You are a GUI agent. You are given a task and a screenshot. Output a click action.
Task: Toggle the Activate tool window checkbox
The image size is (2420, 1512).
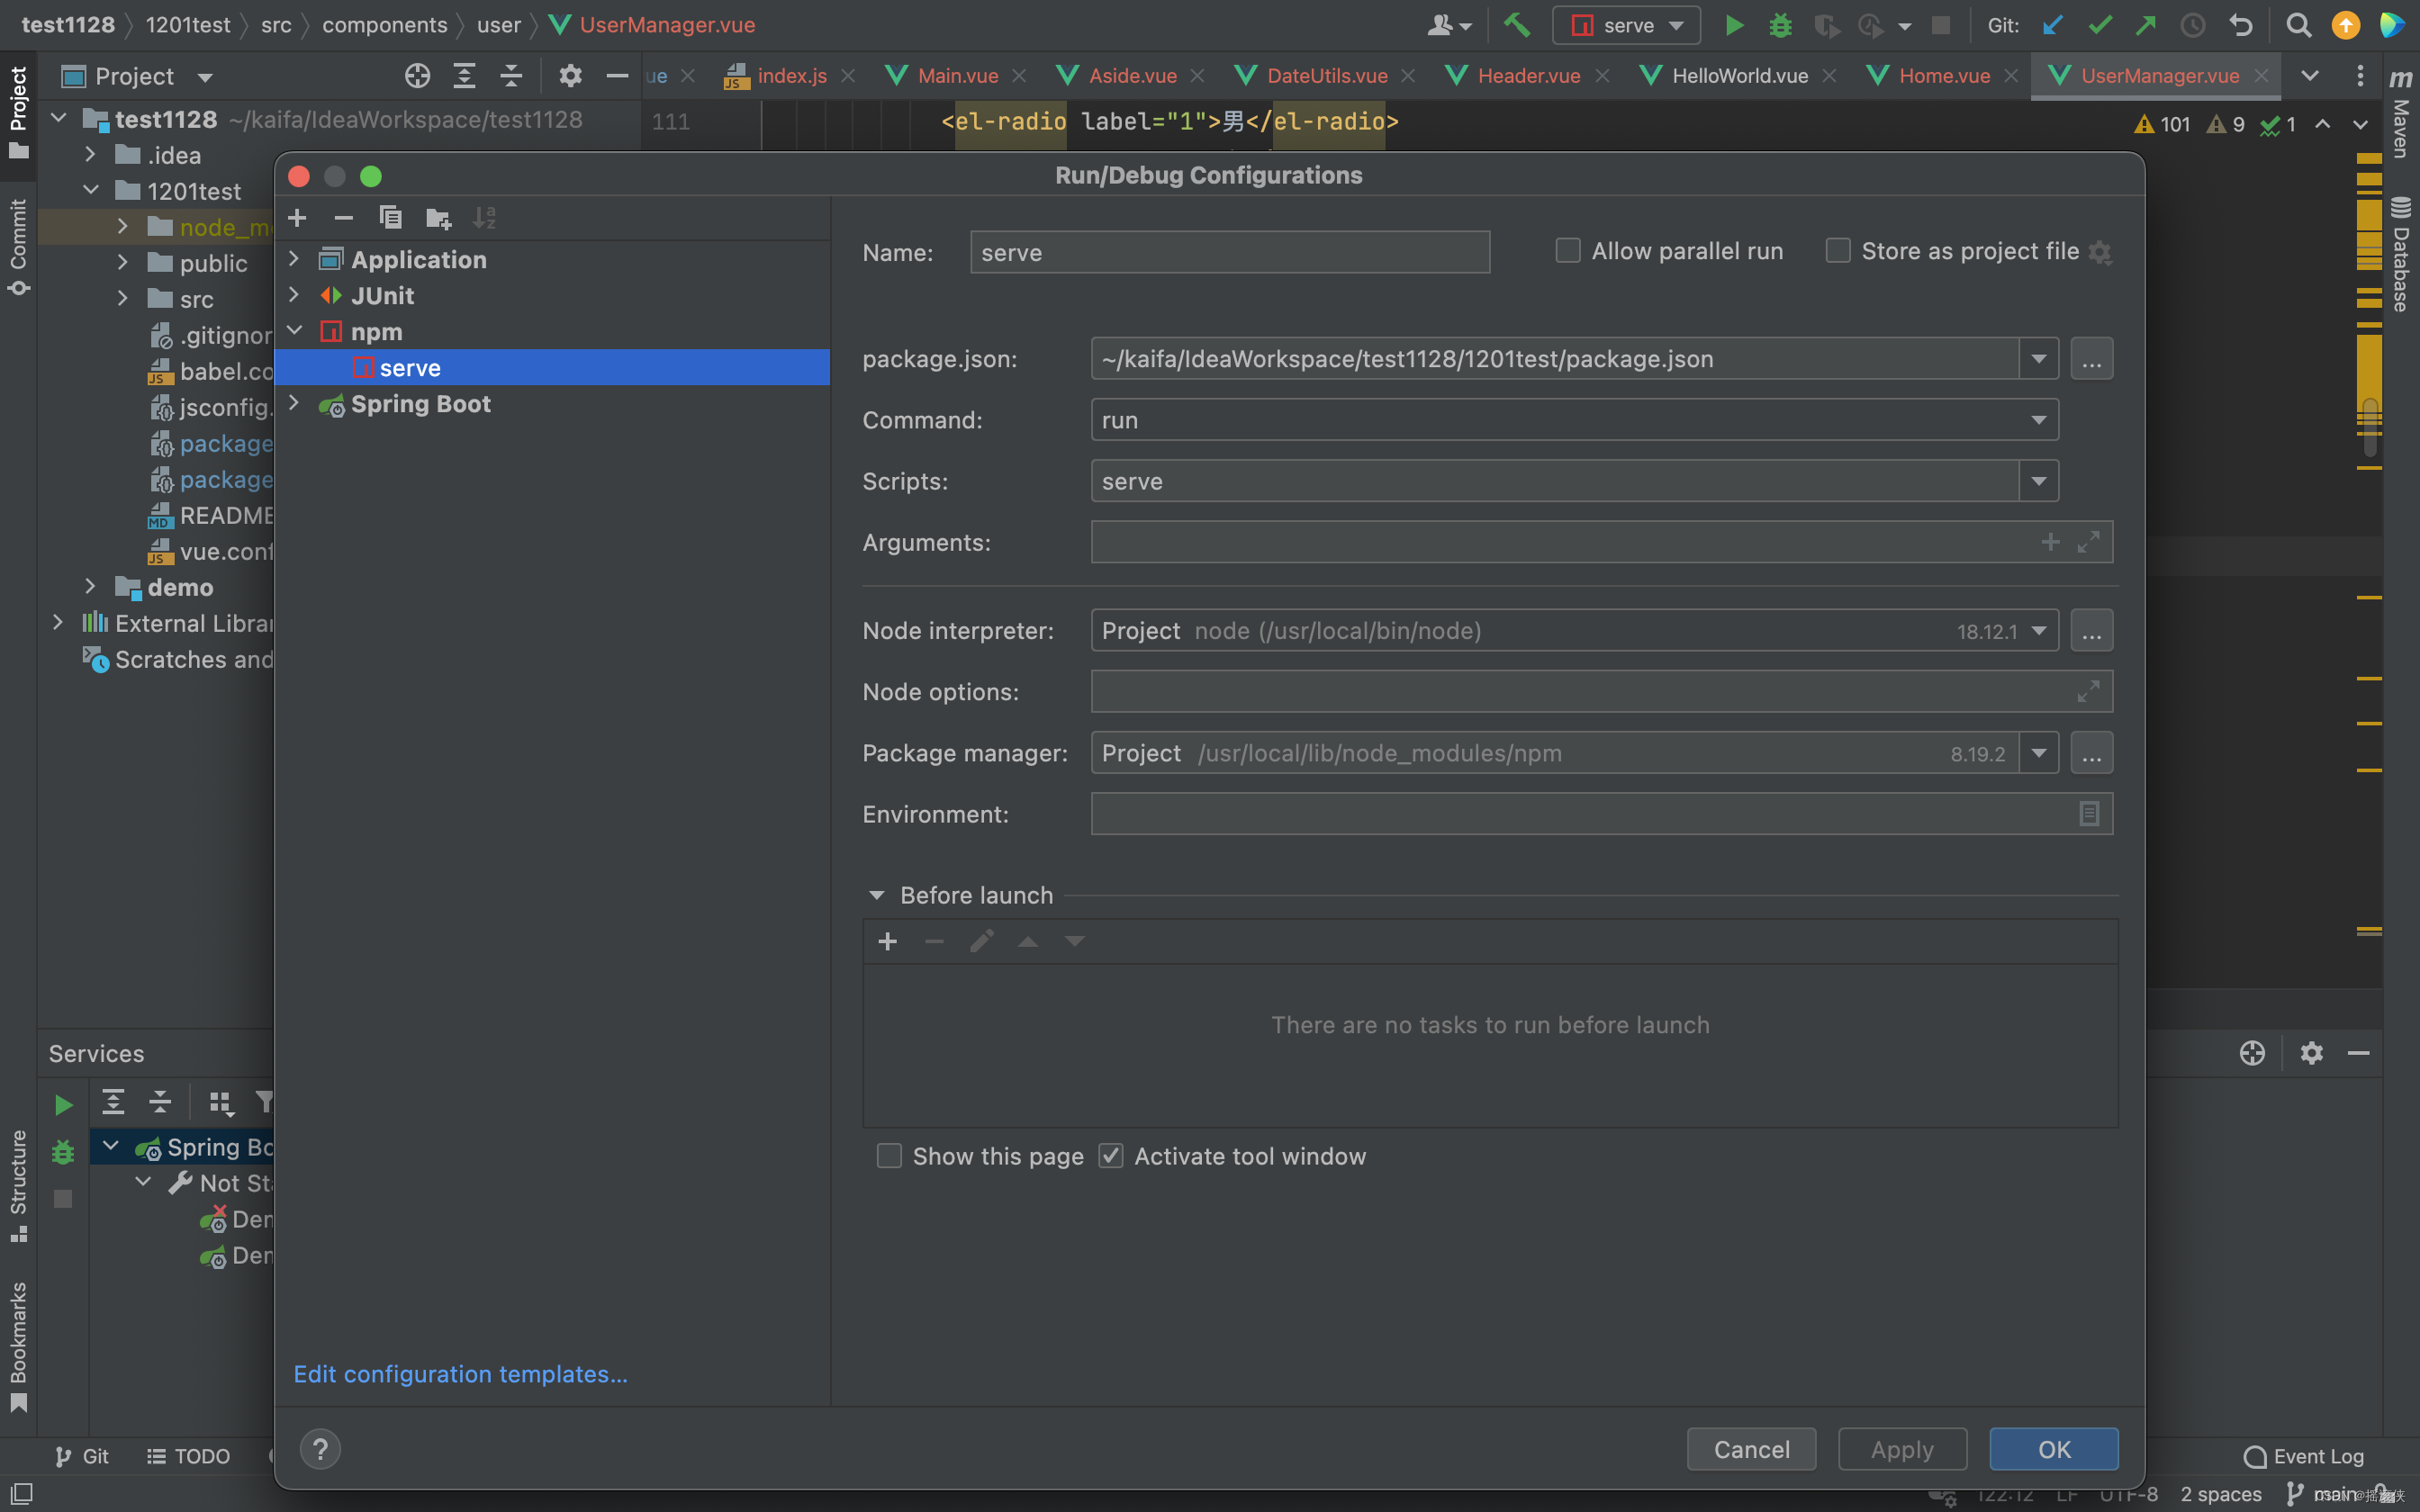click(1110, 1155)
